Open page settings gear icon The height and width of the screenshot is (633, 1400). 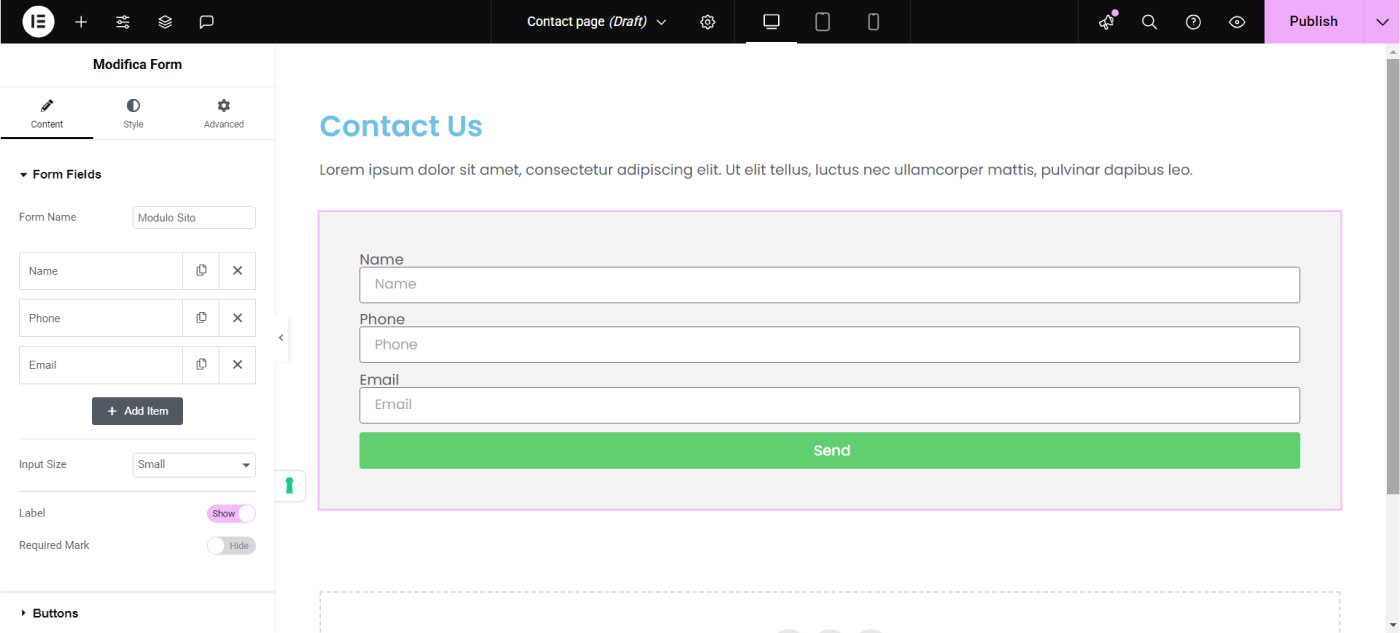708,22
